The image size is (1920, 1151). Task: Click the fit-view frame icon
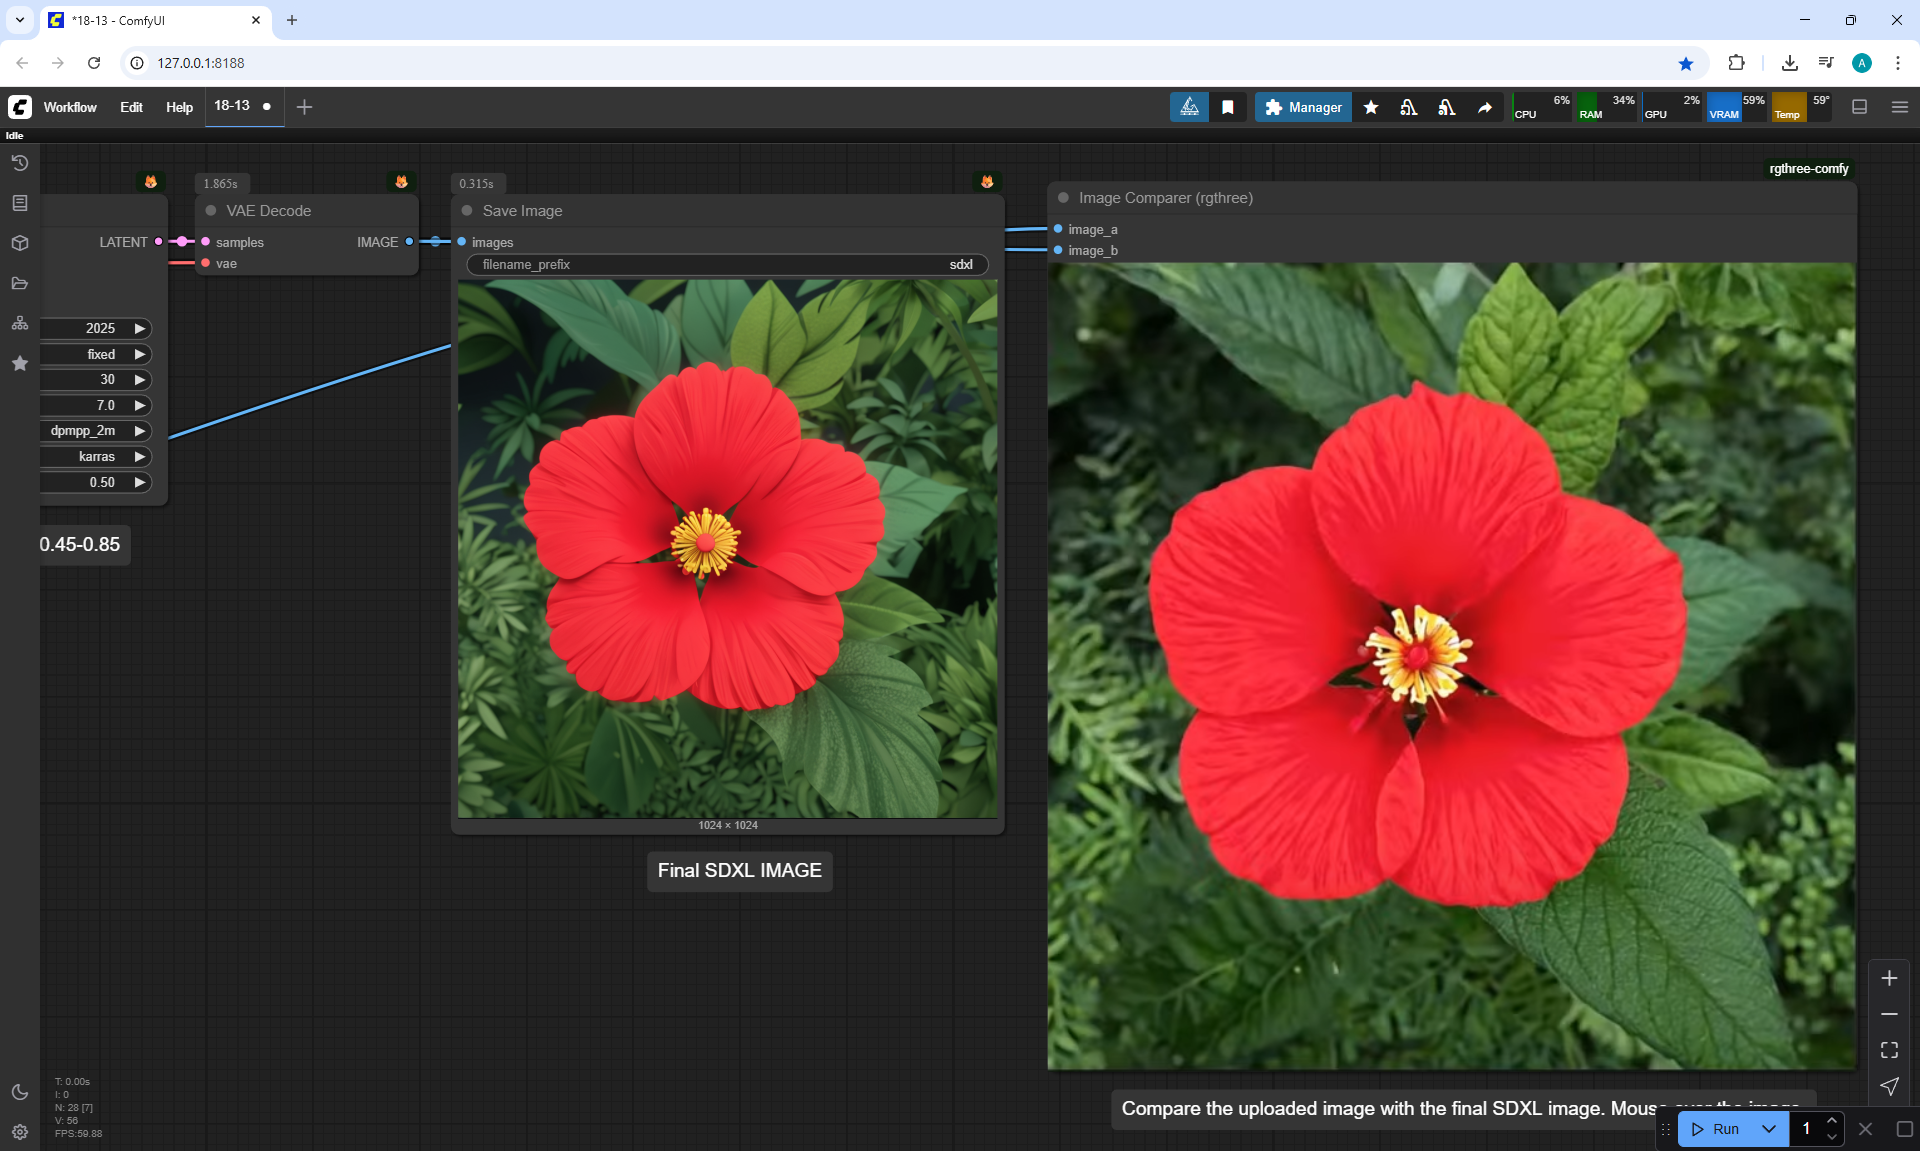(1889, 1050)
